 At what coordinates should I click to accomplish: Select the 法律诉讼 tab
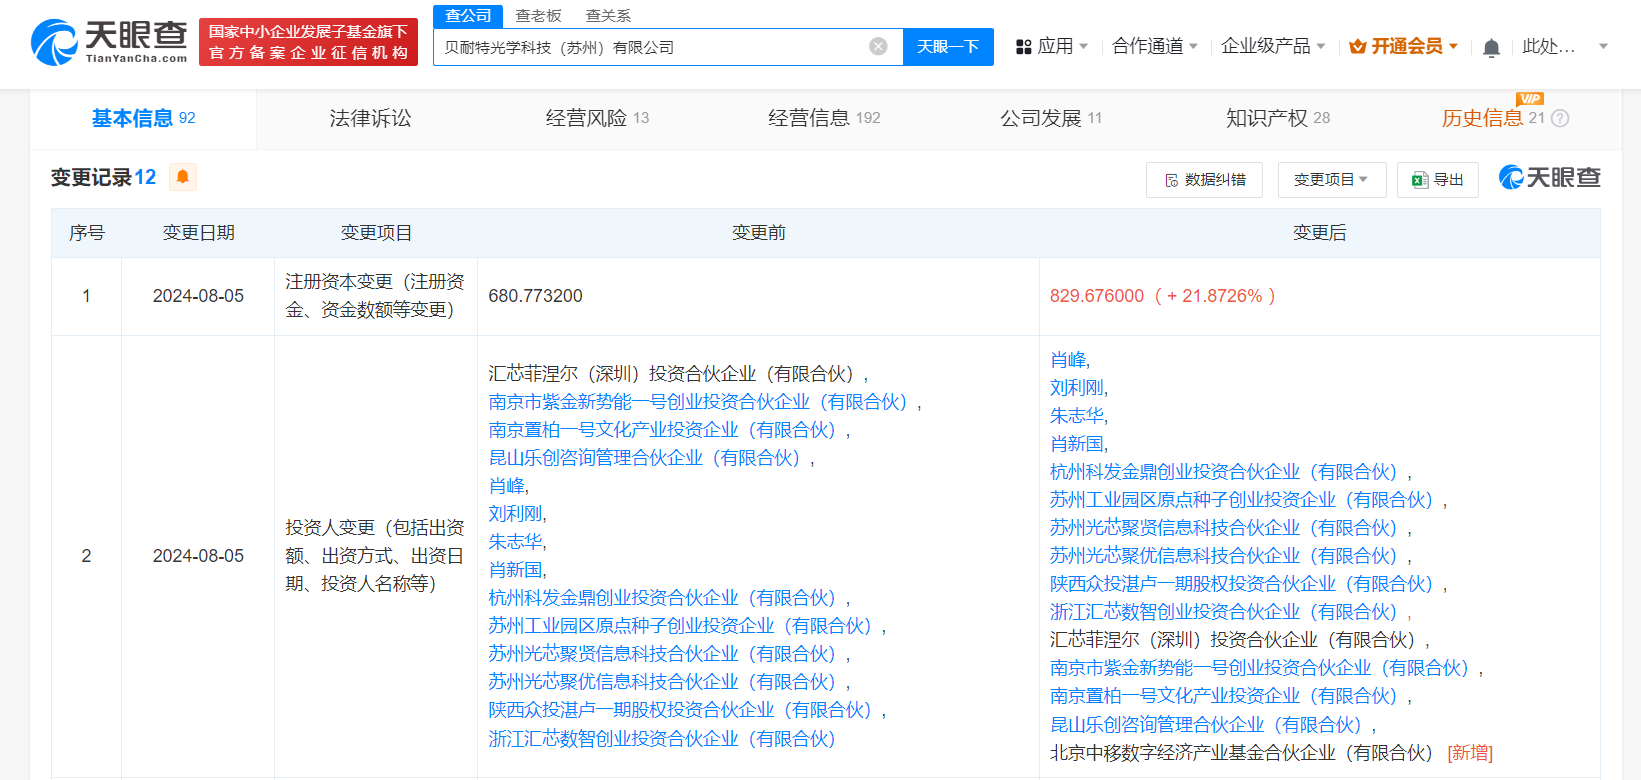click(370, 118)
